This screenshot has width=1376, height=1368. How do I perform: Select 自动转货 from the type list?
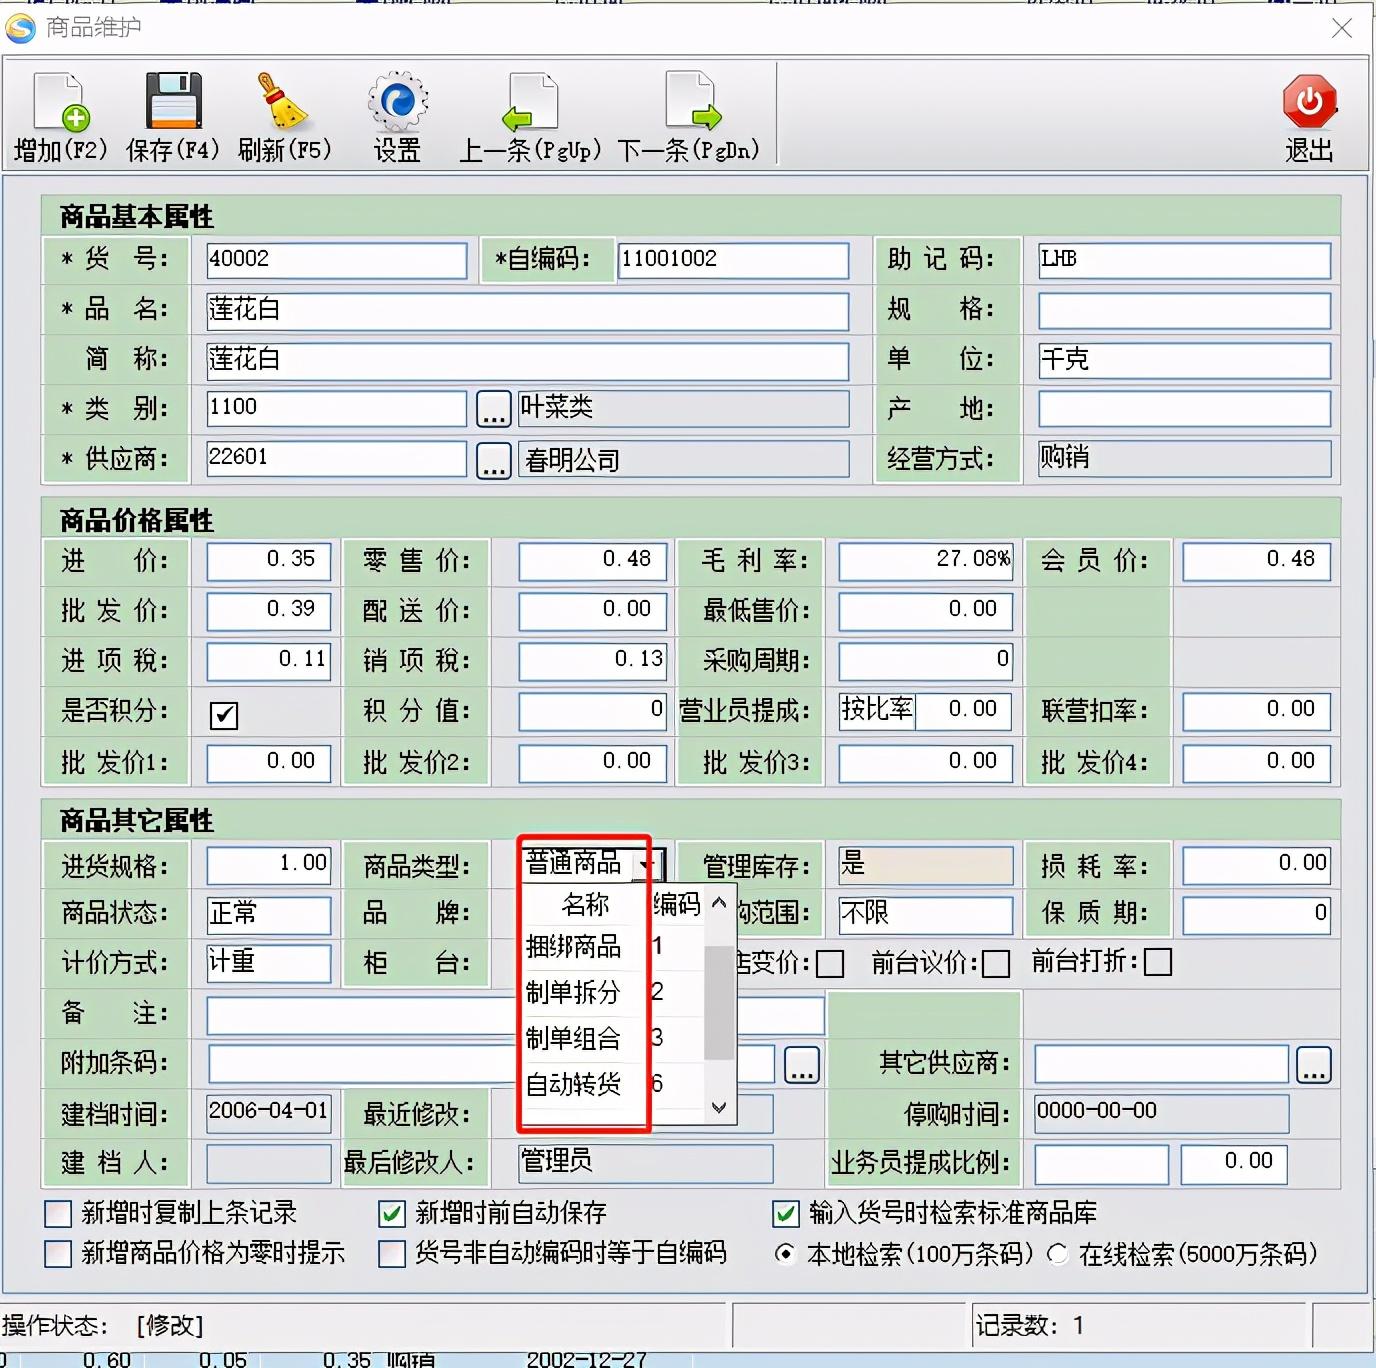[574, 1085]
